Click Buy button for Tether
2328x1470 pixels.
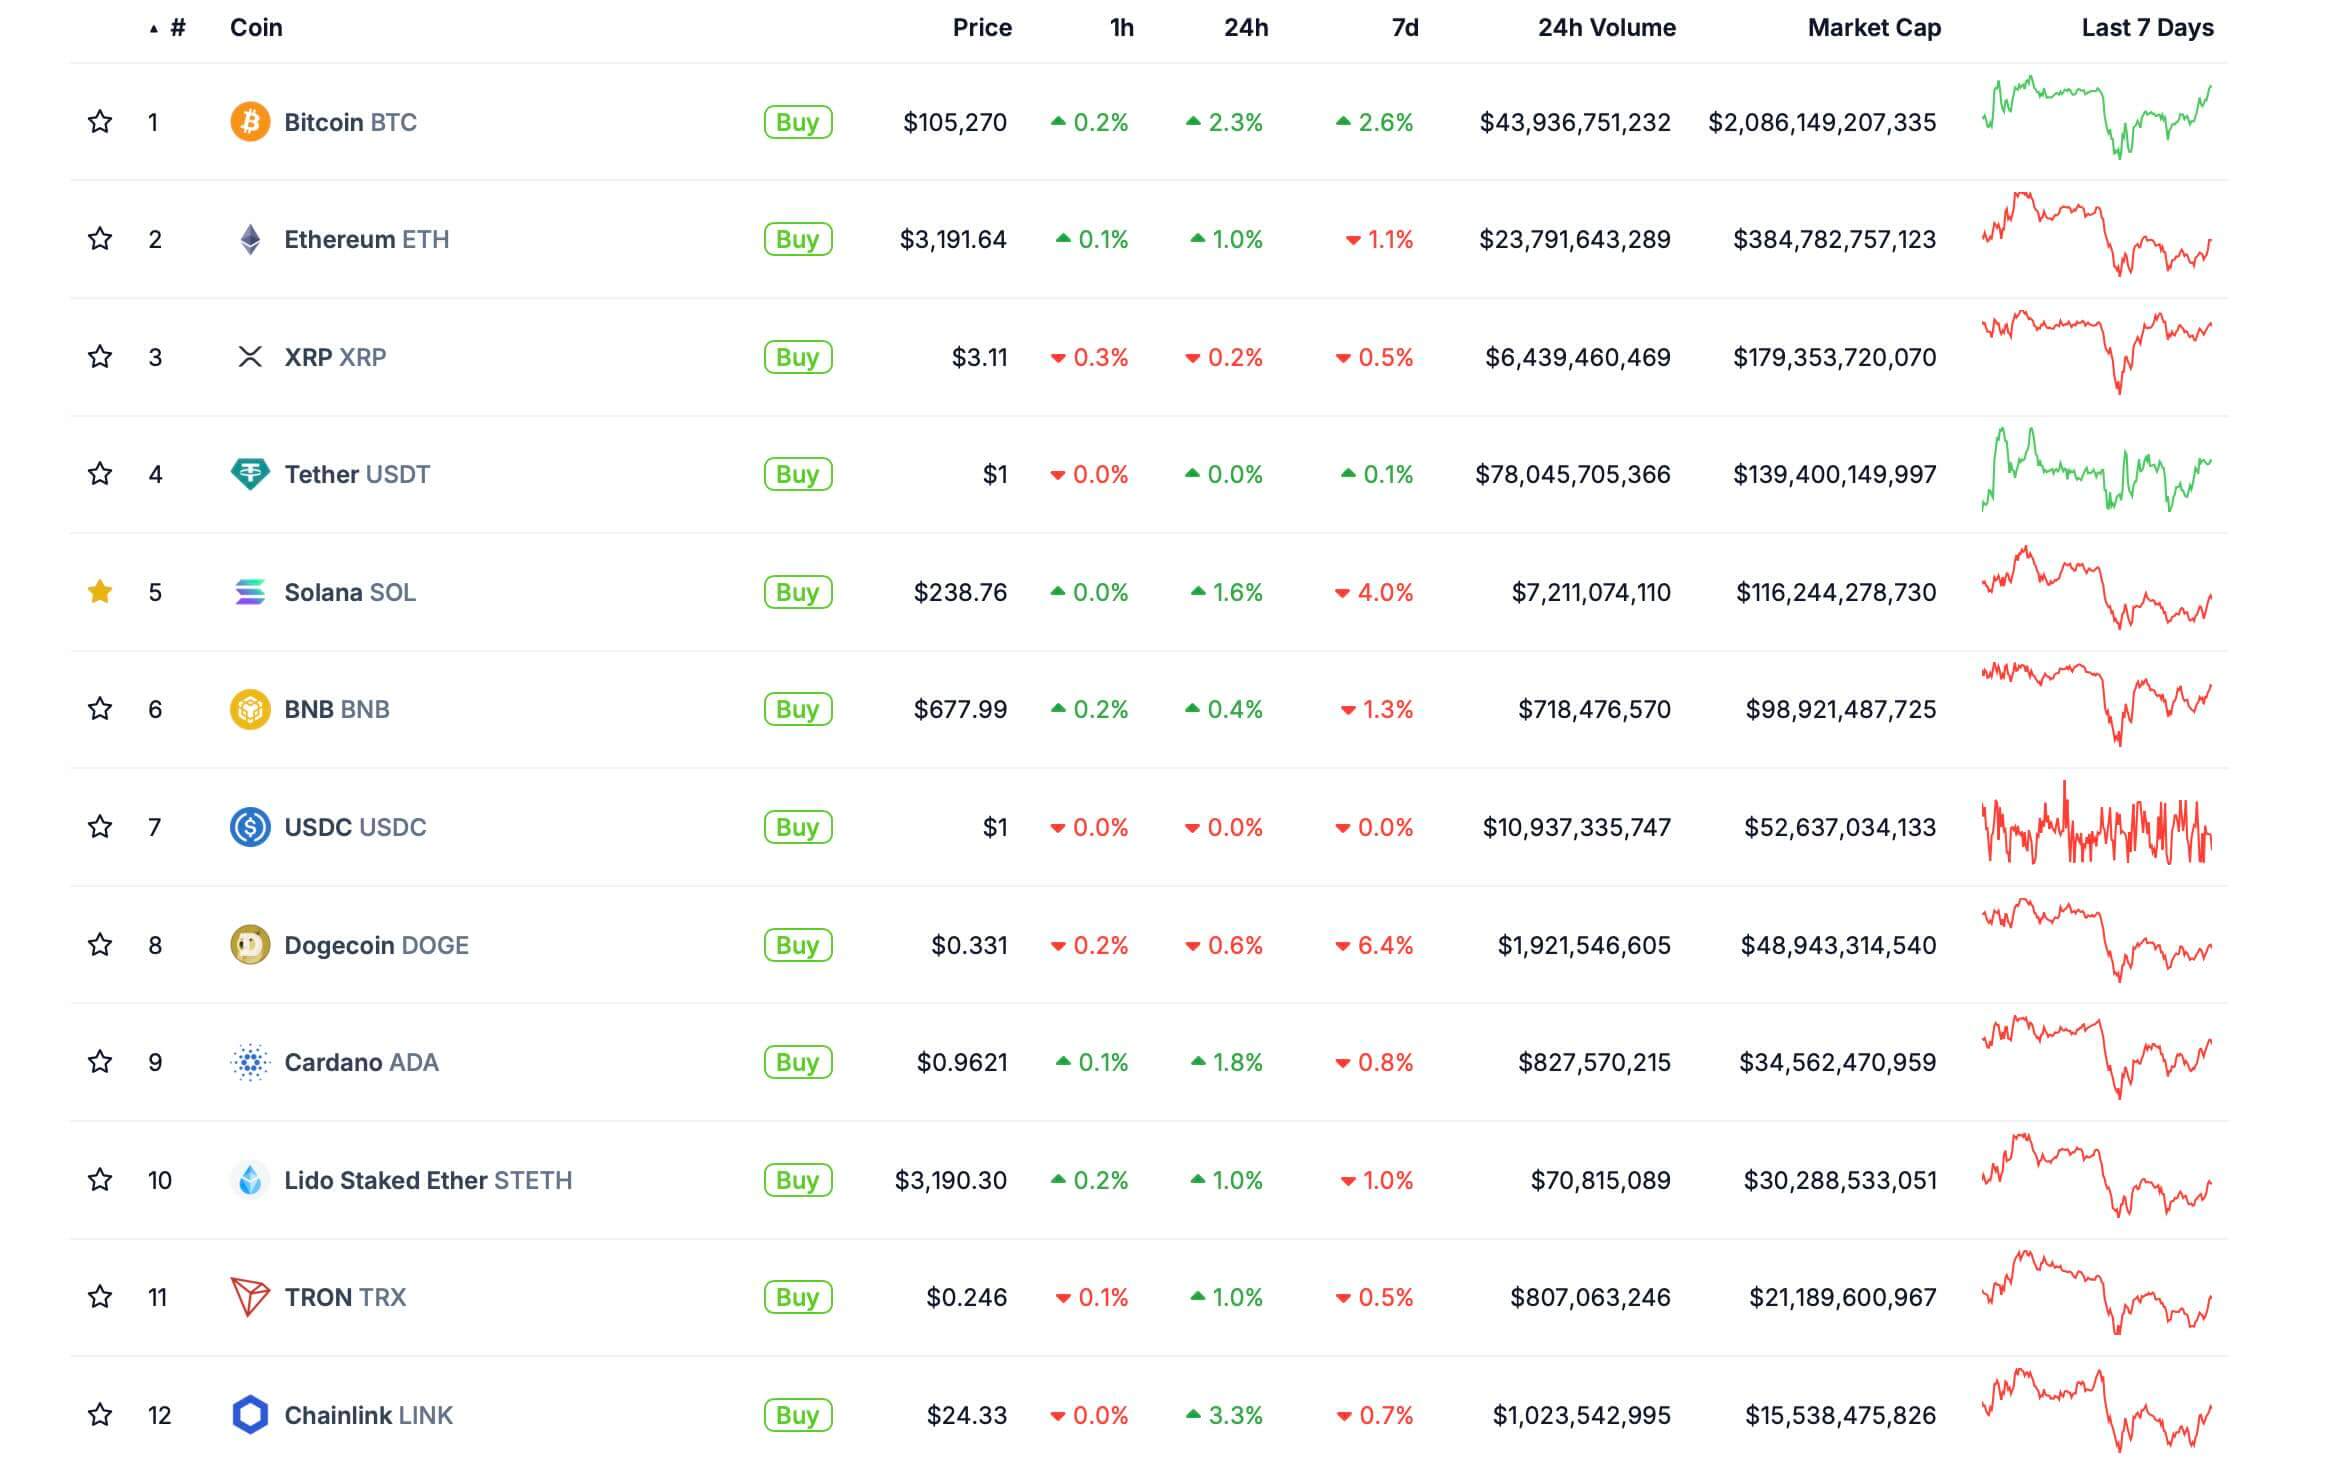[798, 474]
